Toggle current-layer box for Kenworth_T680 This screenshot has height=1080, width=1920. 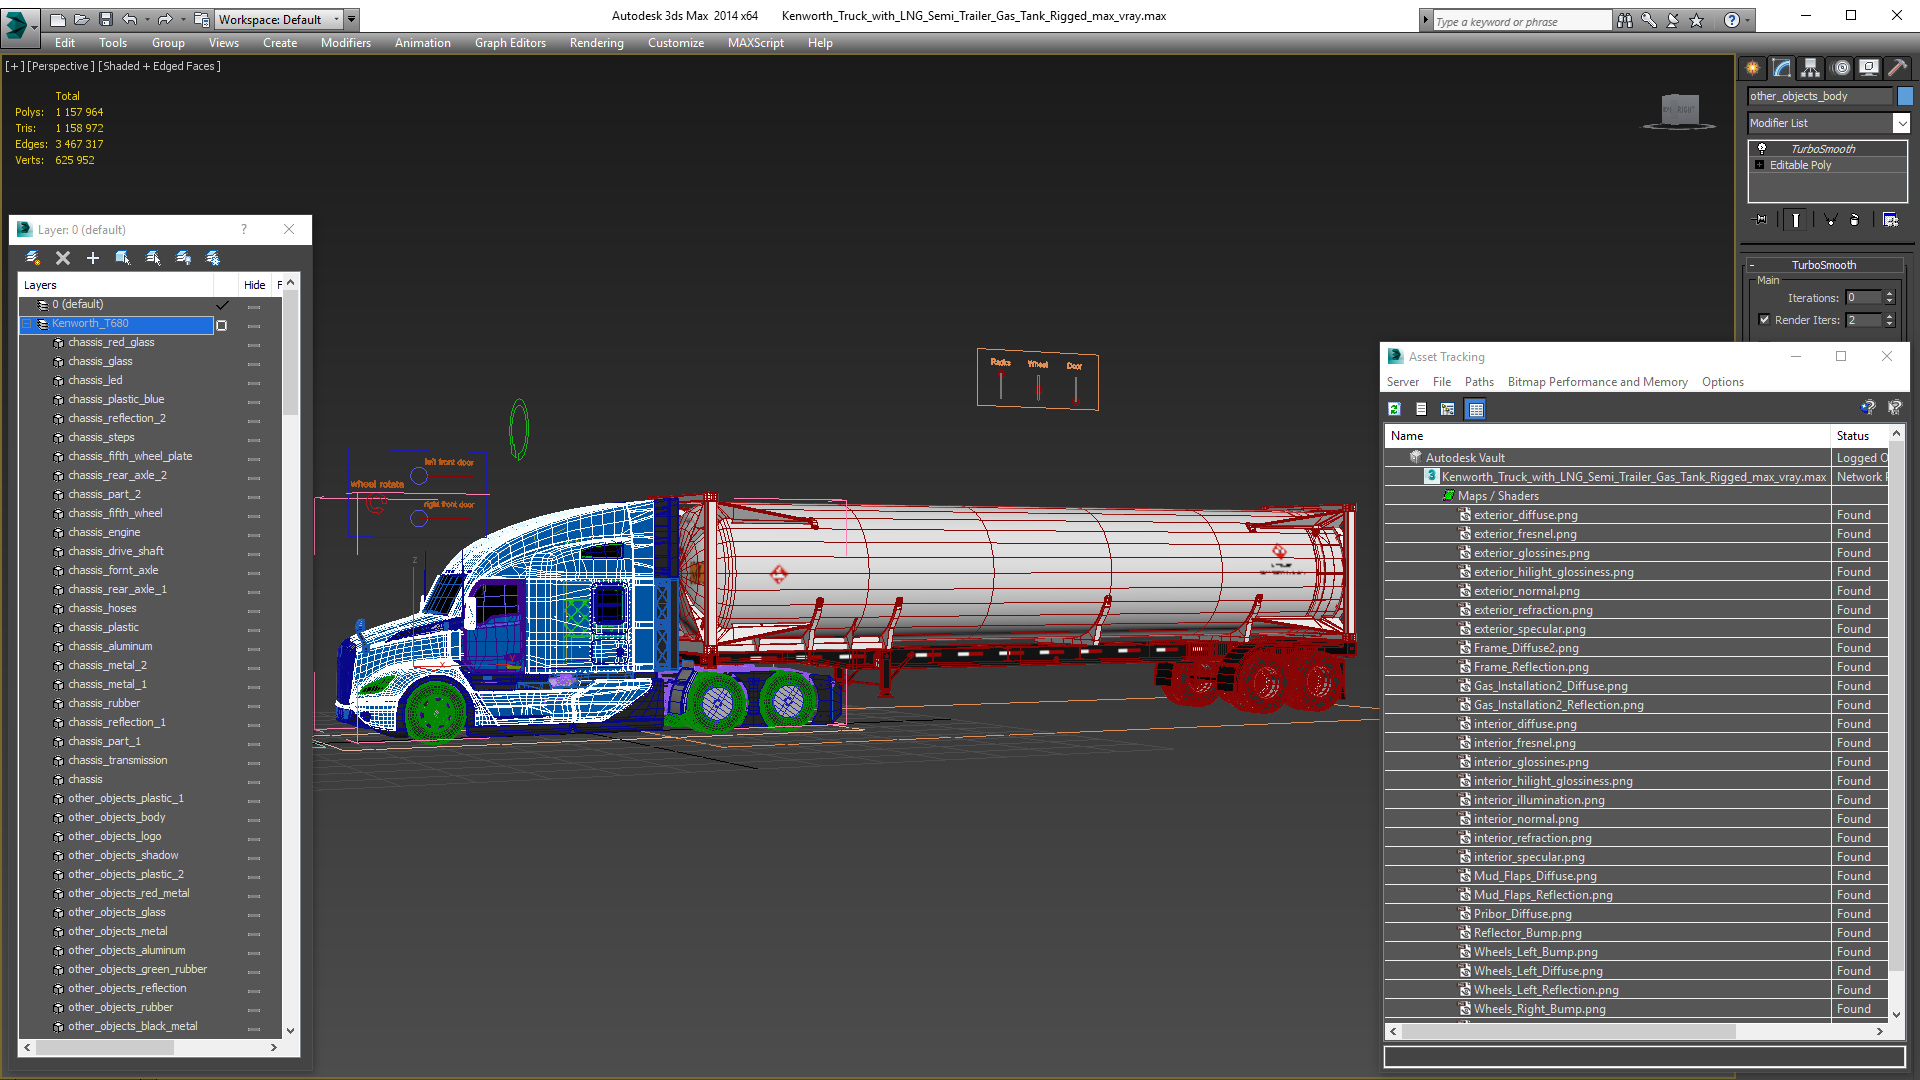pos(222,325)
